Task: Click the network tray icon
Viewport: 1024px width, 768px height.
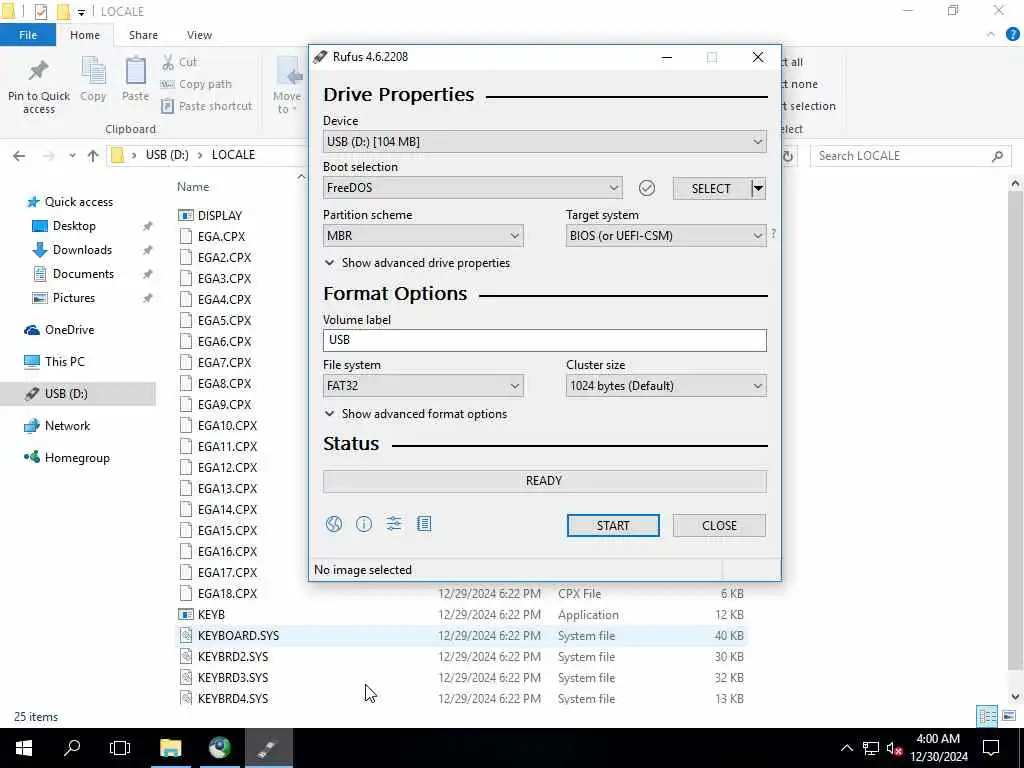Action: [x=871, y=748]
